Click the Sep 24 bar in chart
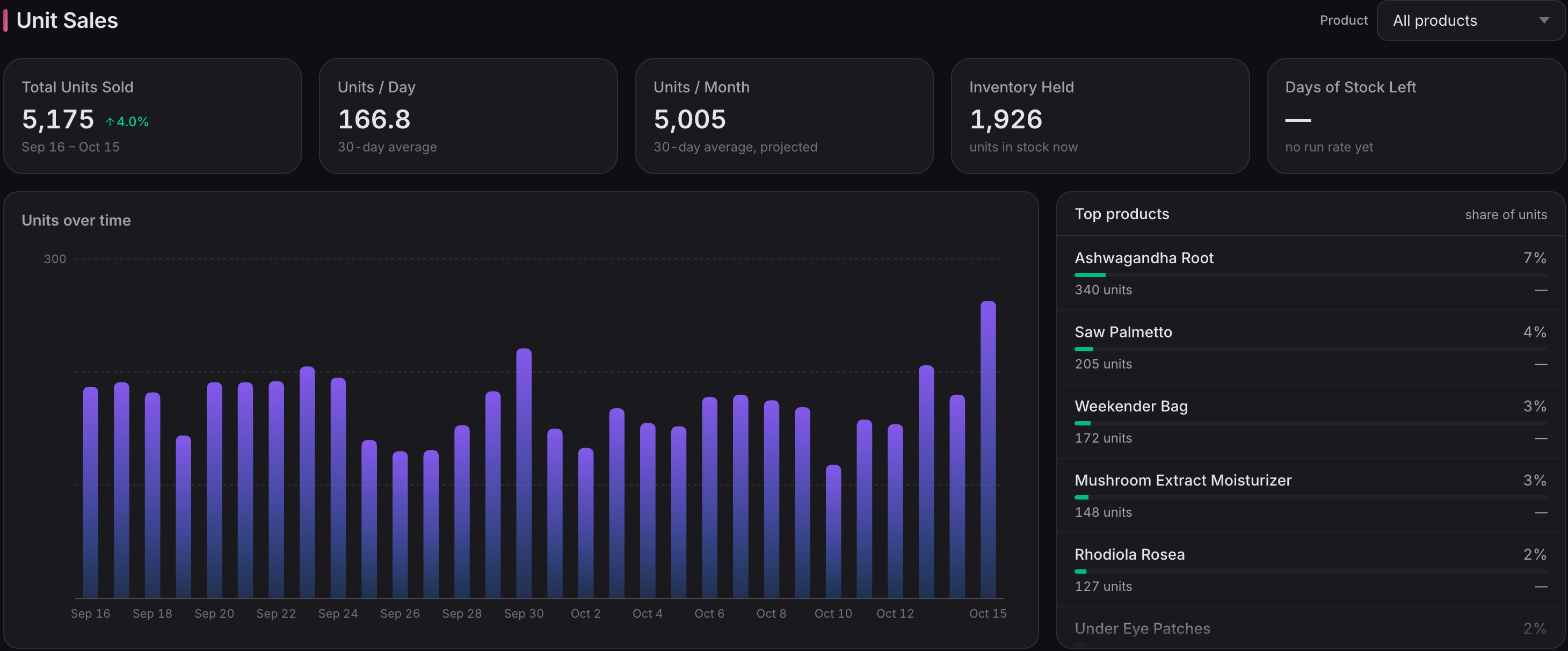The width and height of the screenshot is (1568, 651). (x=338, y=488)
